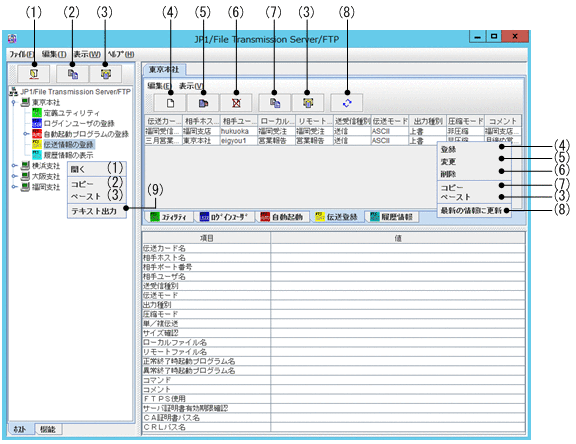Choose ペースト from the tree context menu
The image size is (576, 444).
tap(97, 196)
